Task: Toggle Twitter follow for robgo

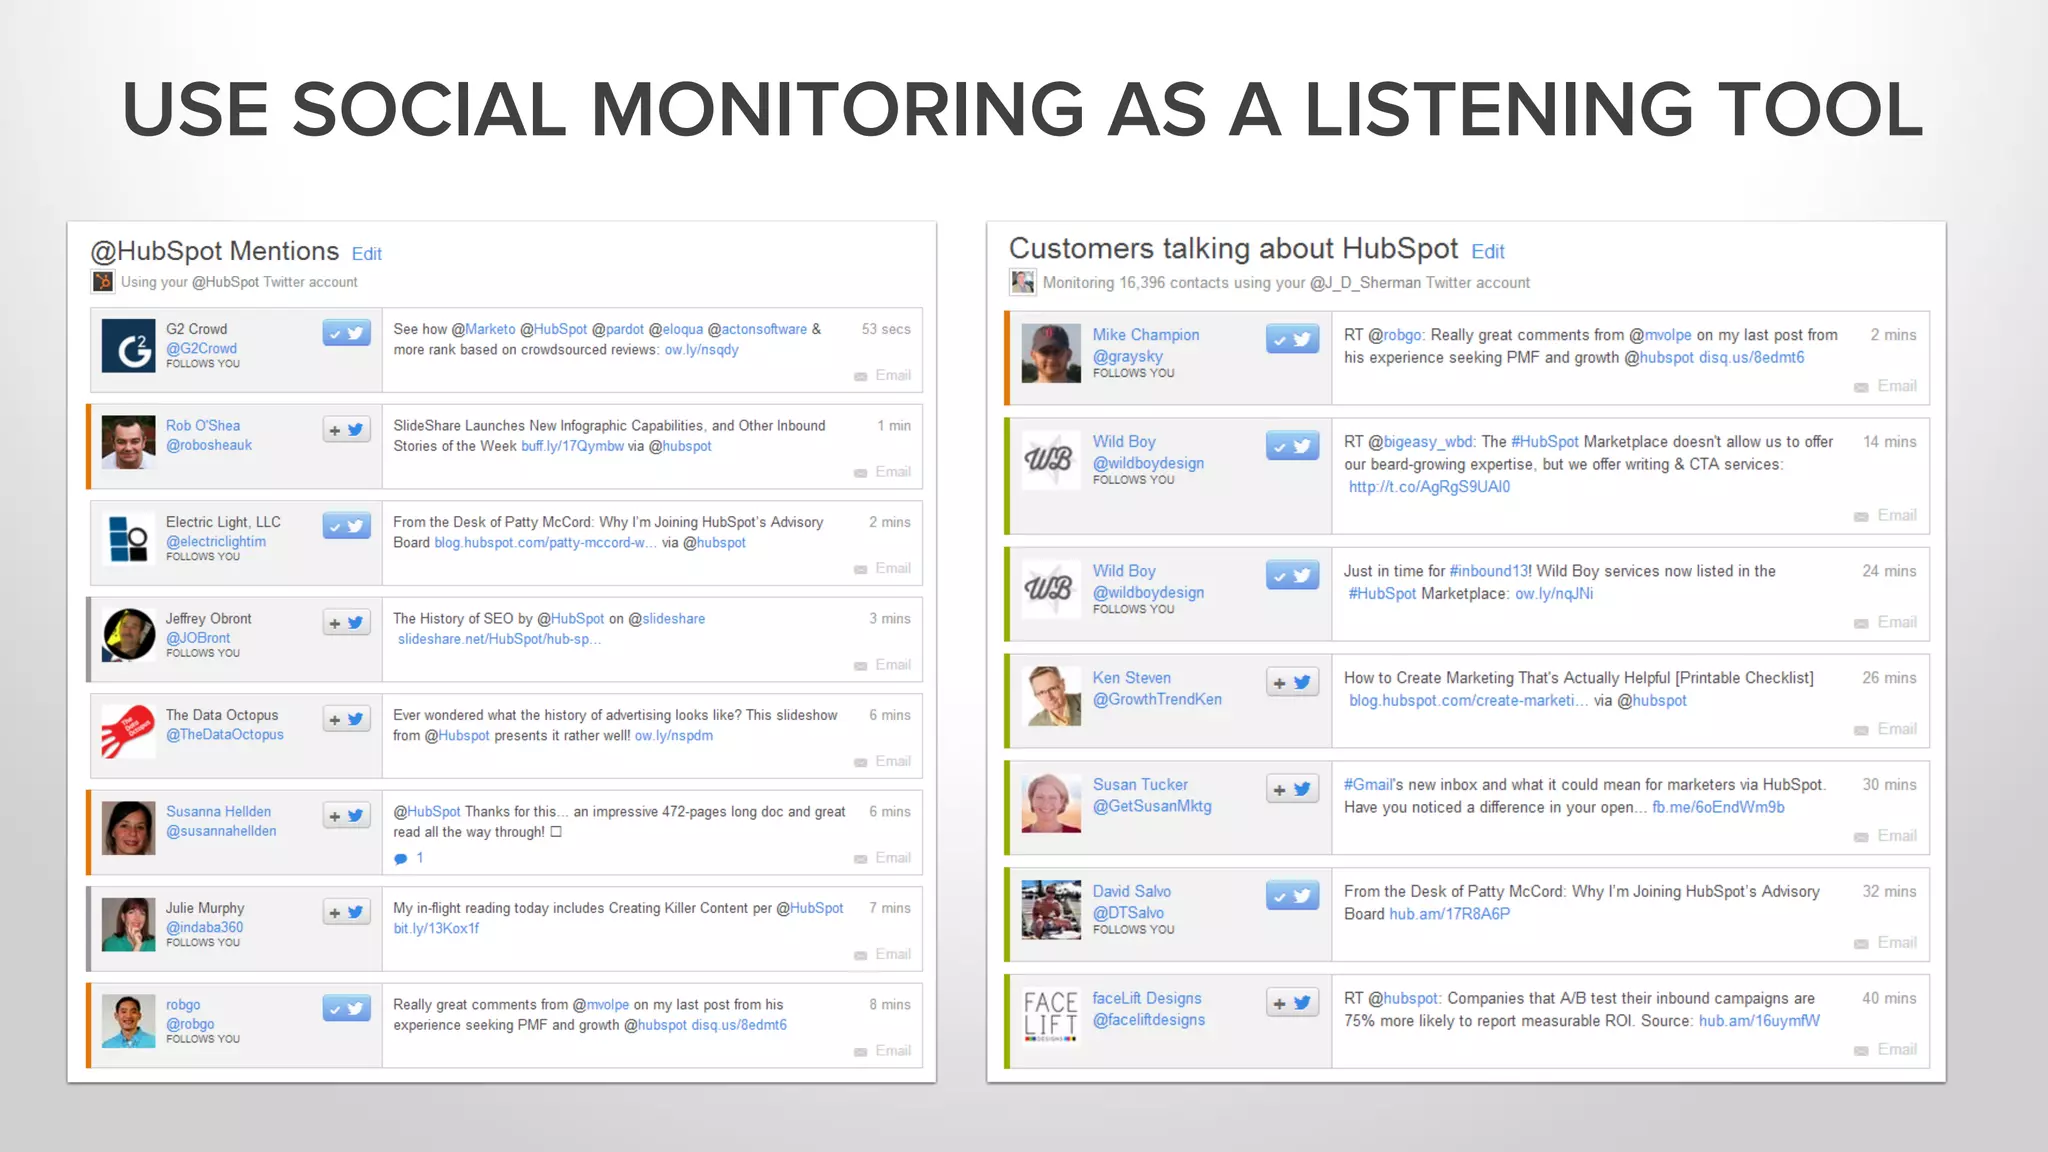Action: click(346, 1009)
